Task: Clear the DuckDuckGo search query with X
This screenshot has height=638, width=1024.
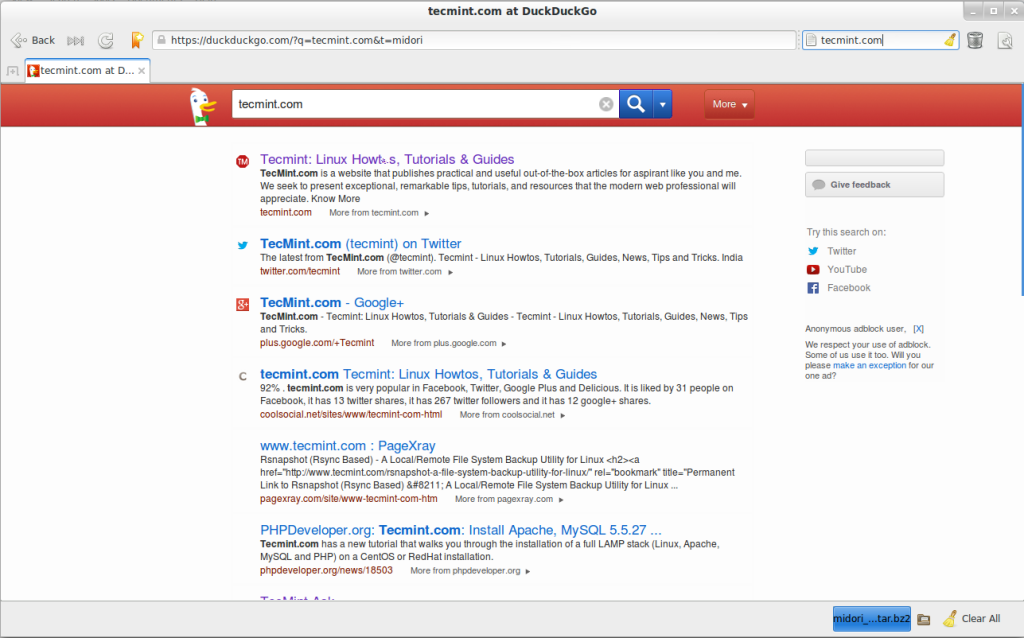Action: point(606,104)
